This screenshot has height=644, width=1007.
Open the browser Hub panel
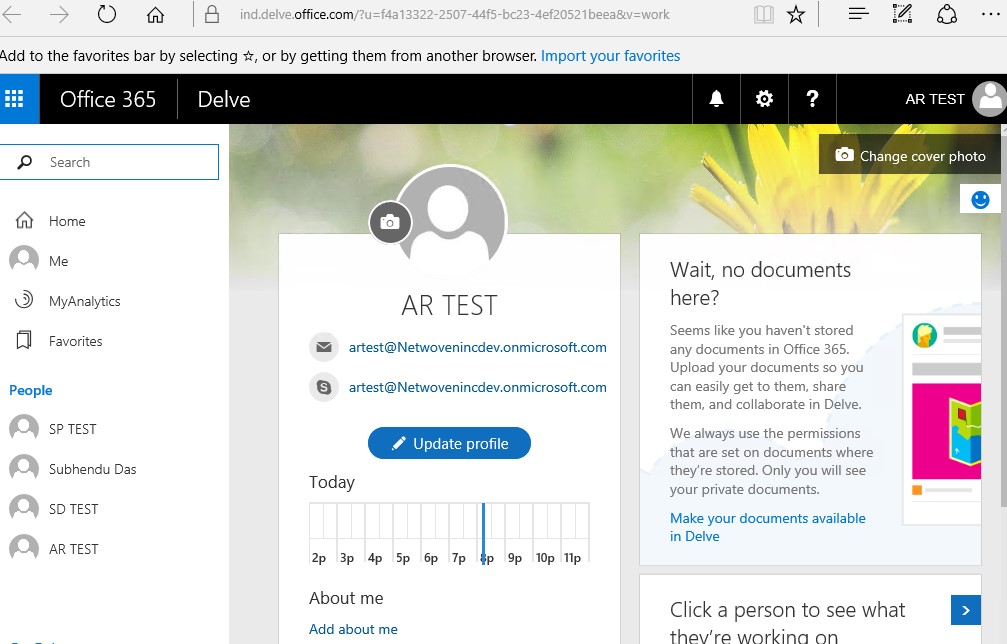pyautogui.click(x=859, y=14)
